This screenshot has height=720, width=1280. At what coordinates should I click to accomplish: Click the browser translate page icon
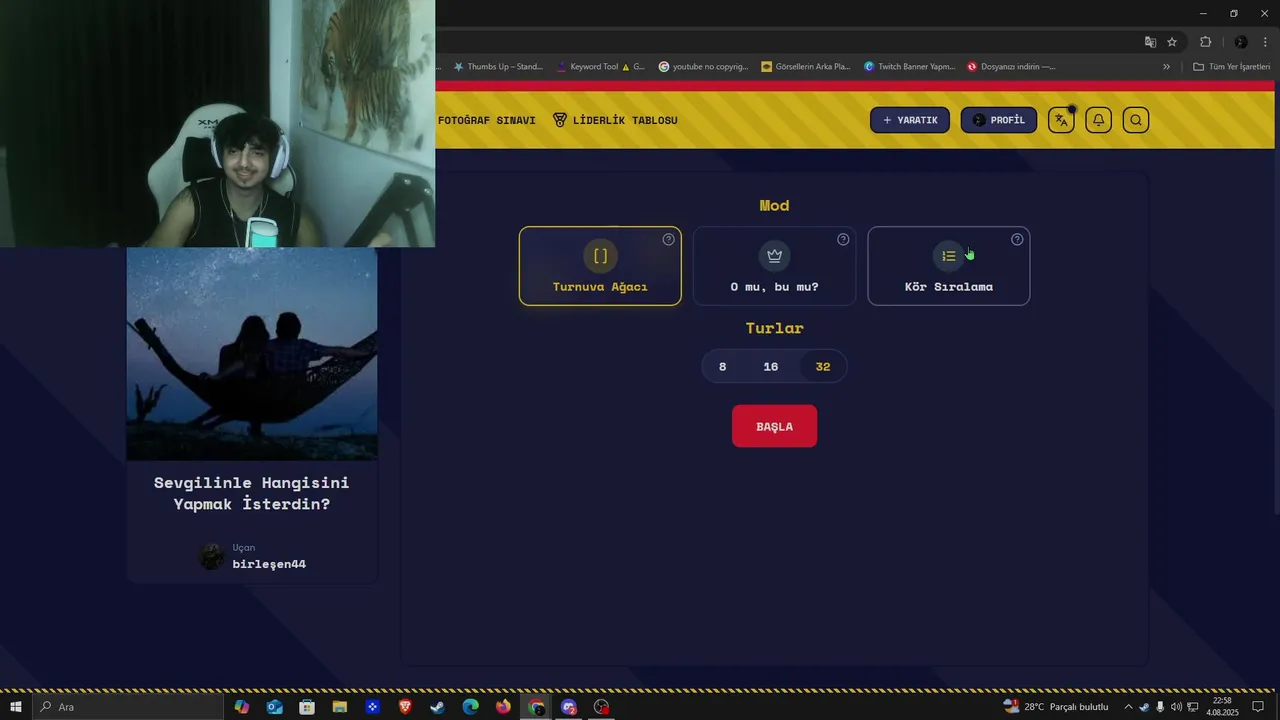(1150, 42)
